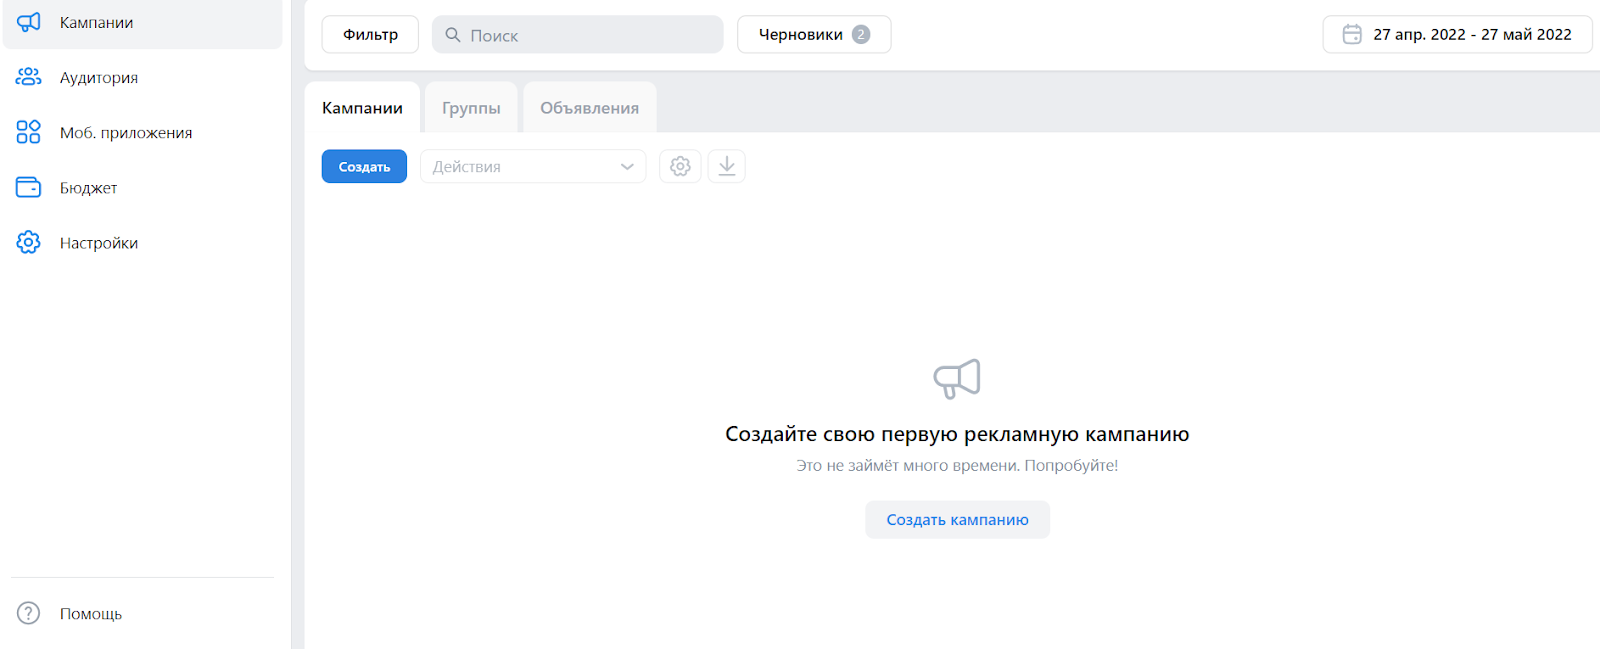This screenshot has height=649, width=1600.
Task: Click the drafts count badge 2
Action: pos(861,34)
